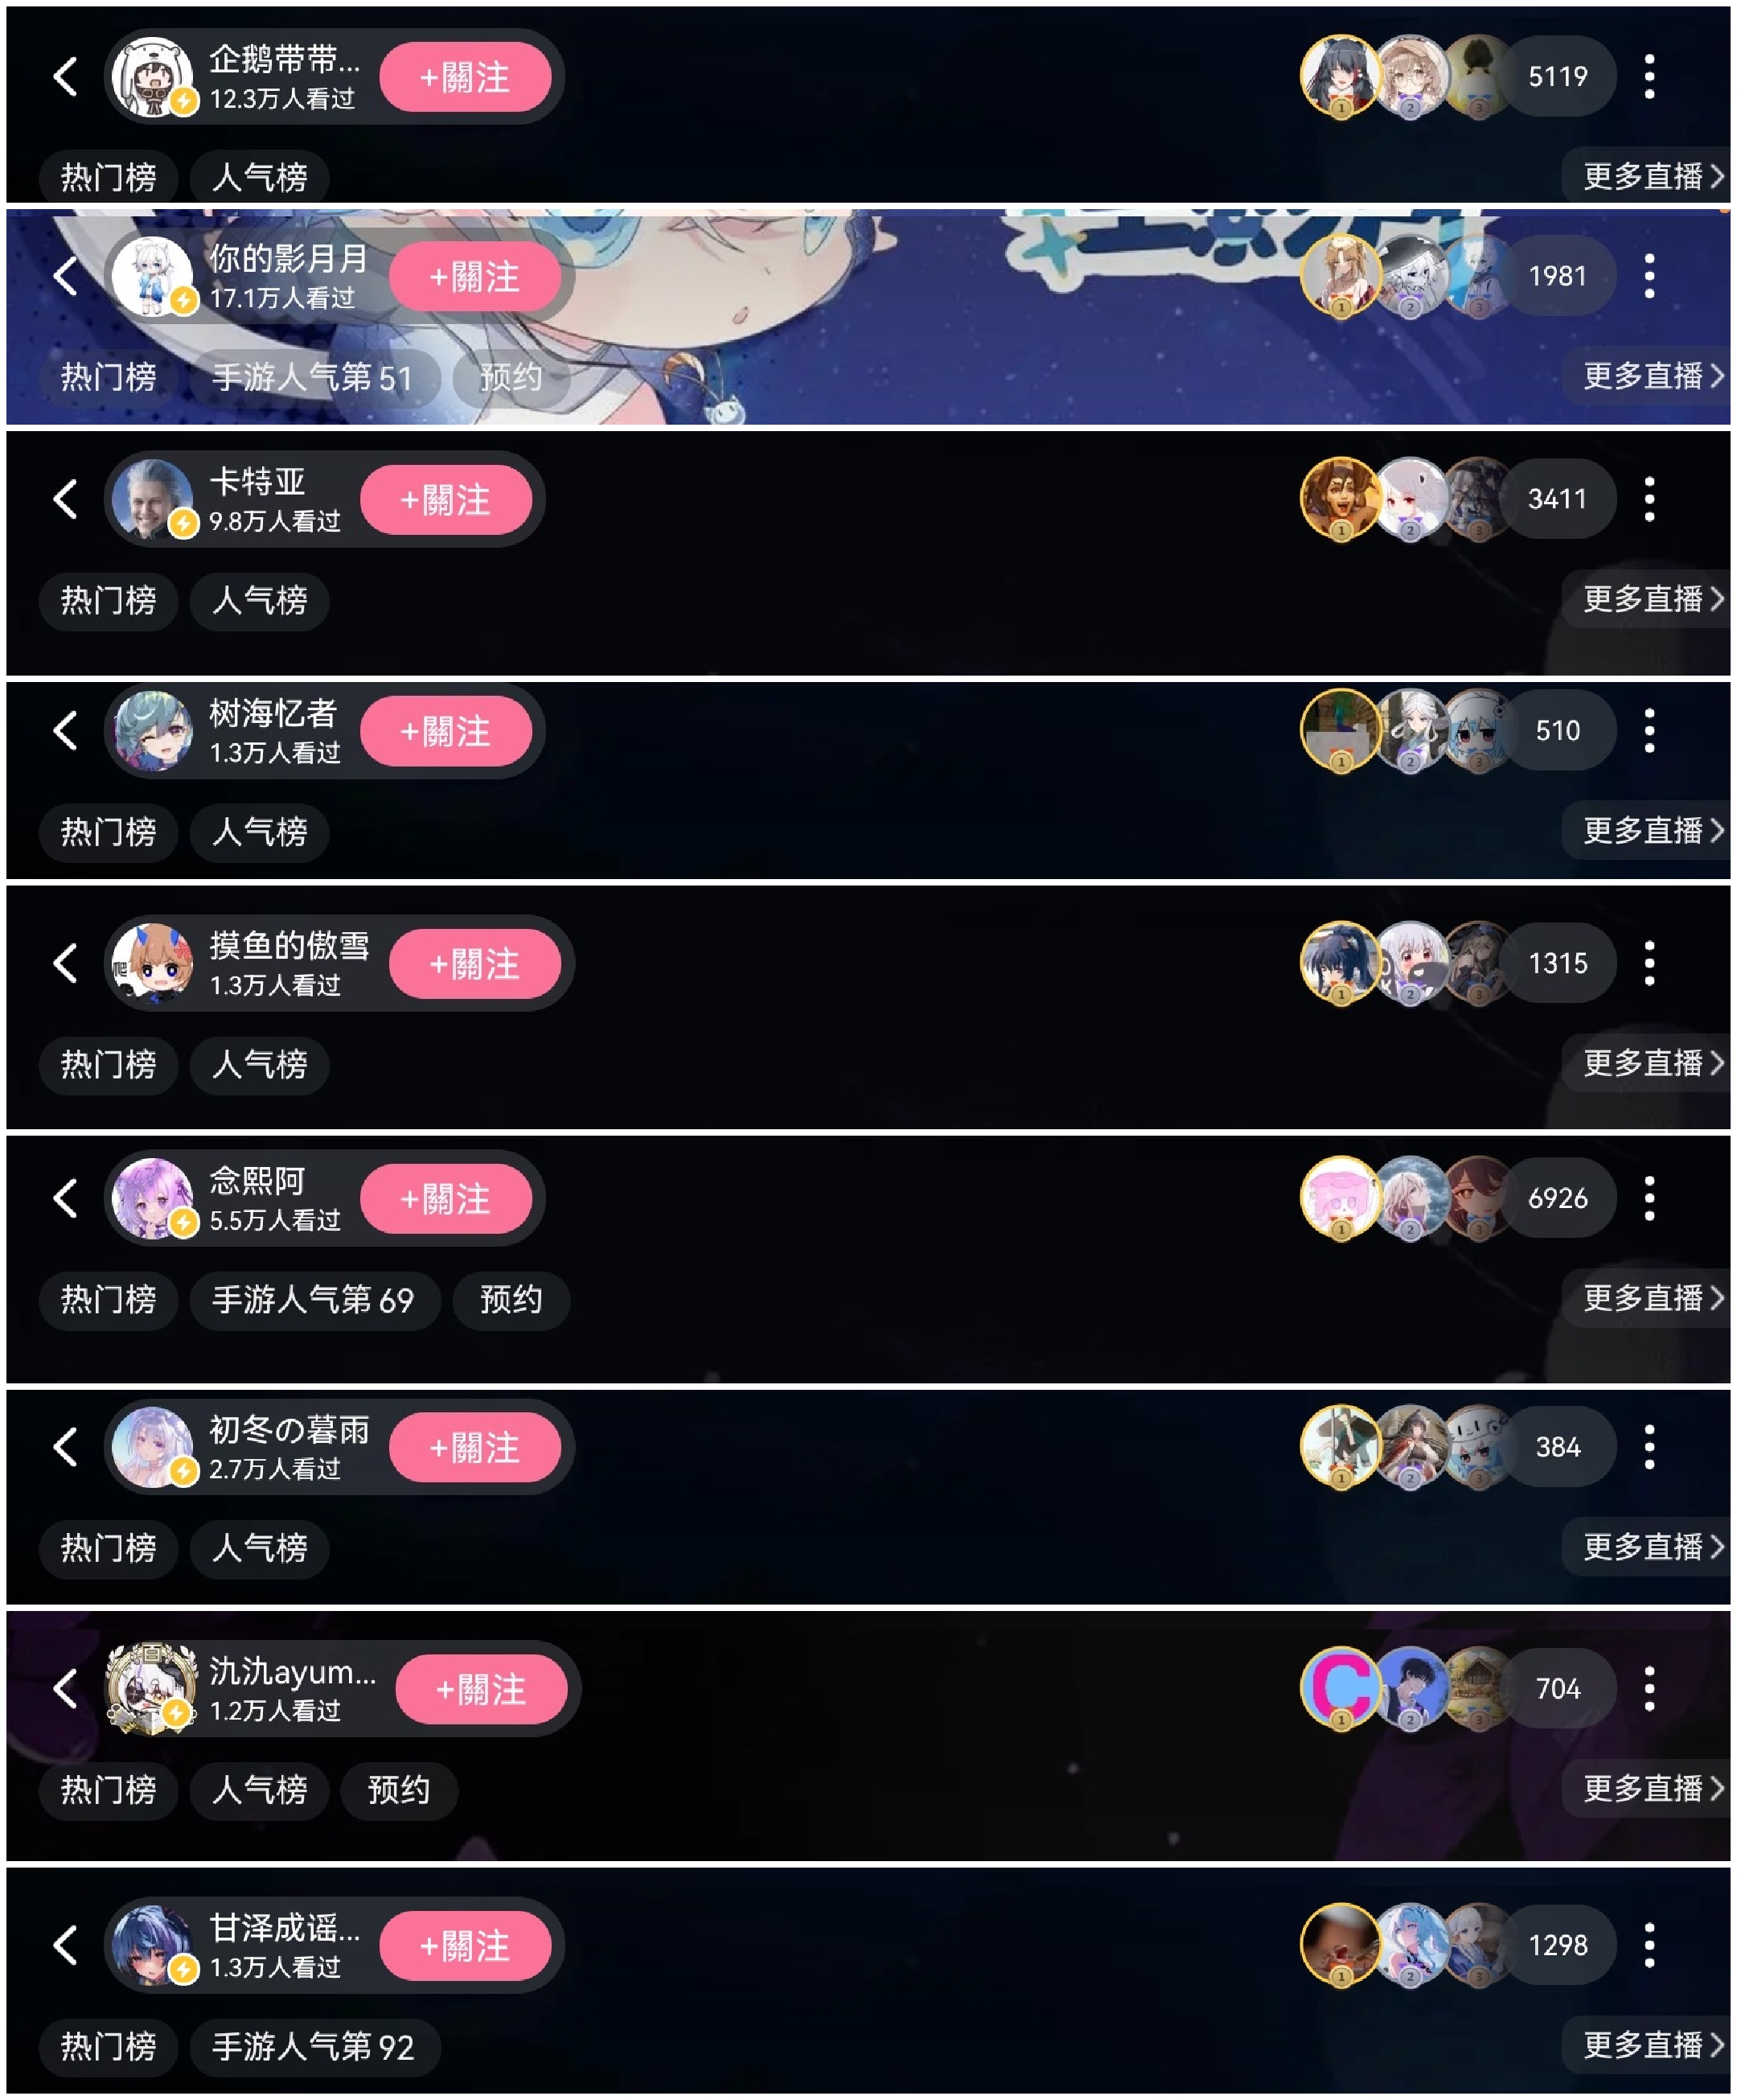The image size is (1737, 2100).
Task: Follow 企鹅带带 with the +關注 button
Action: [x=465, y=77]
